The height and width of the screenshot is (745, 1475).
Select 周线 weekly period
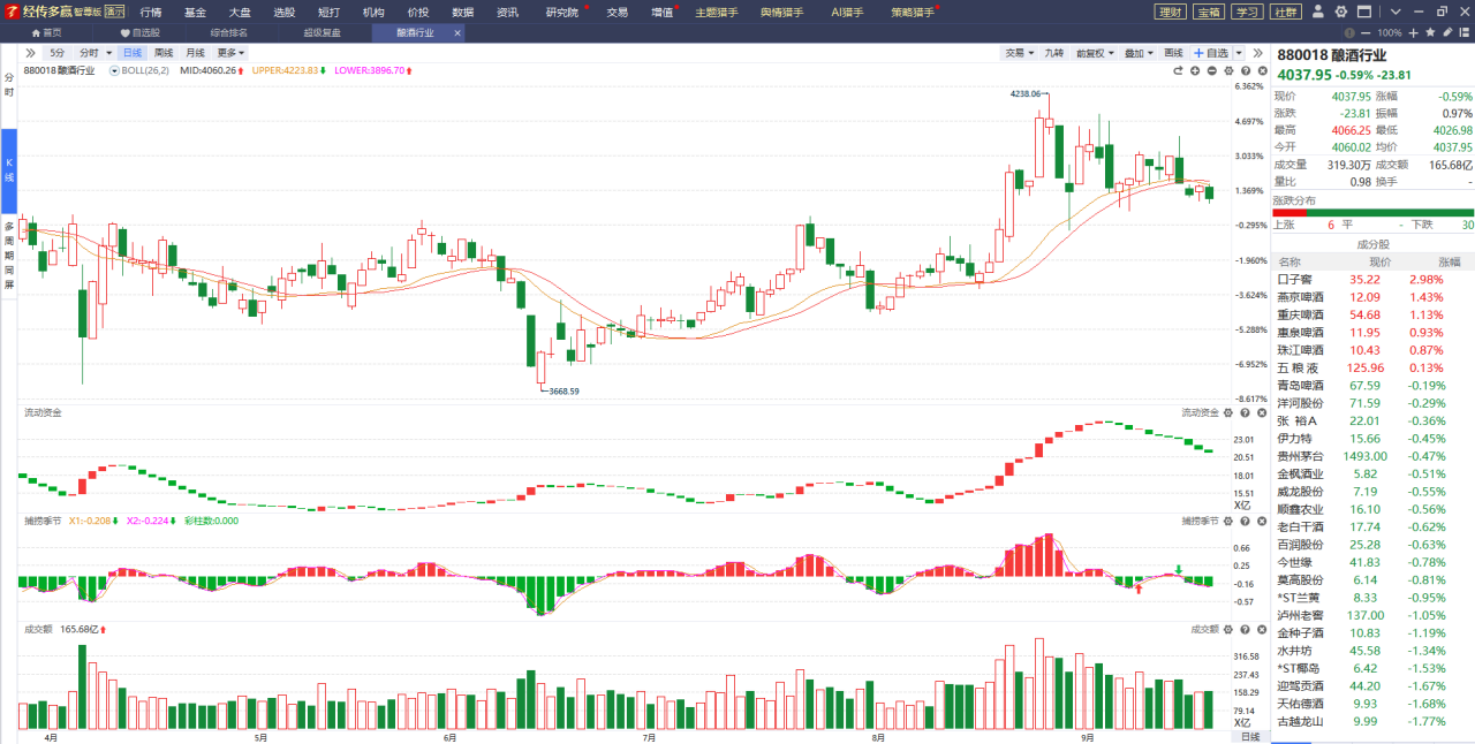point(164,52)
